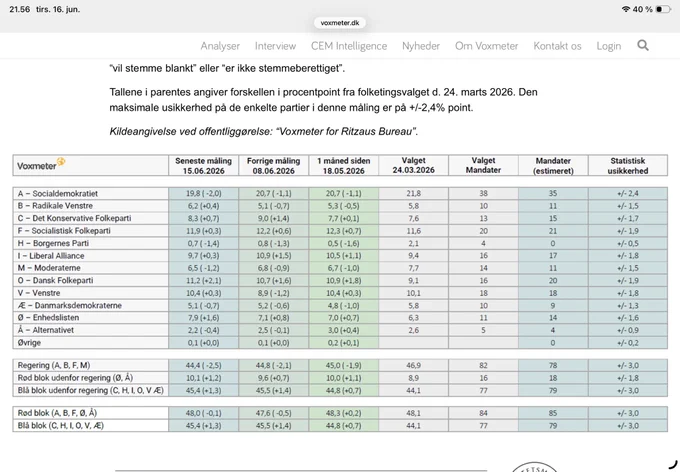The width and height of the screenshot is (680, 472).
Task: Click the 'Mandater (estimeret)' column header
Action: pyautogui.click(x=553, y=165)
